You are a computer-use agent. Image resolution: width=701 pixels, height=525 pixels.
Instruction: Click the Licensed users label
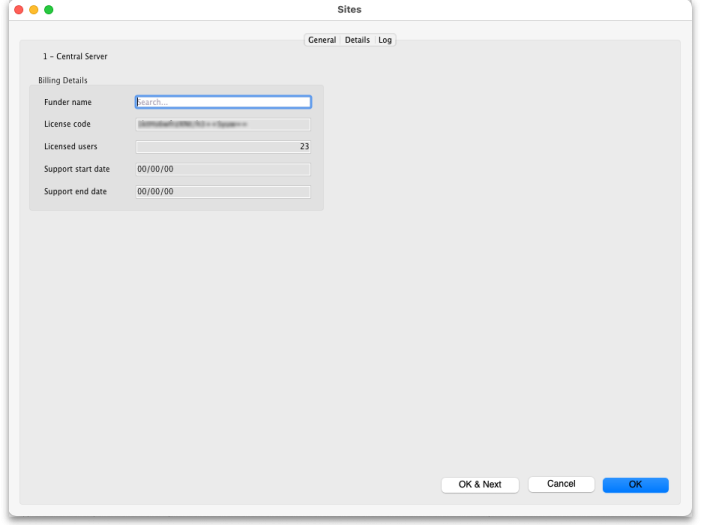pyautogui.click(x=71, y=147)
